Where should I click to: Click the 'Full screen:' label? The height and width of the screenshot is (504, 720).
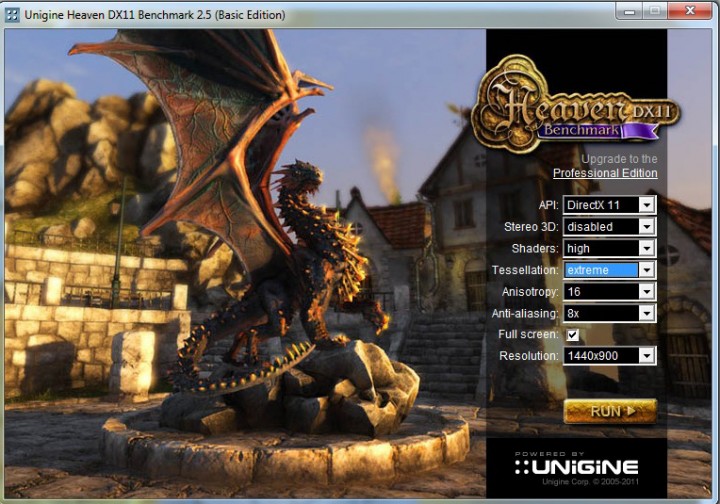(528, 334)
